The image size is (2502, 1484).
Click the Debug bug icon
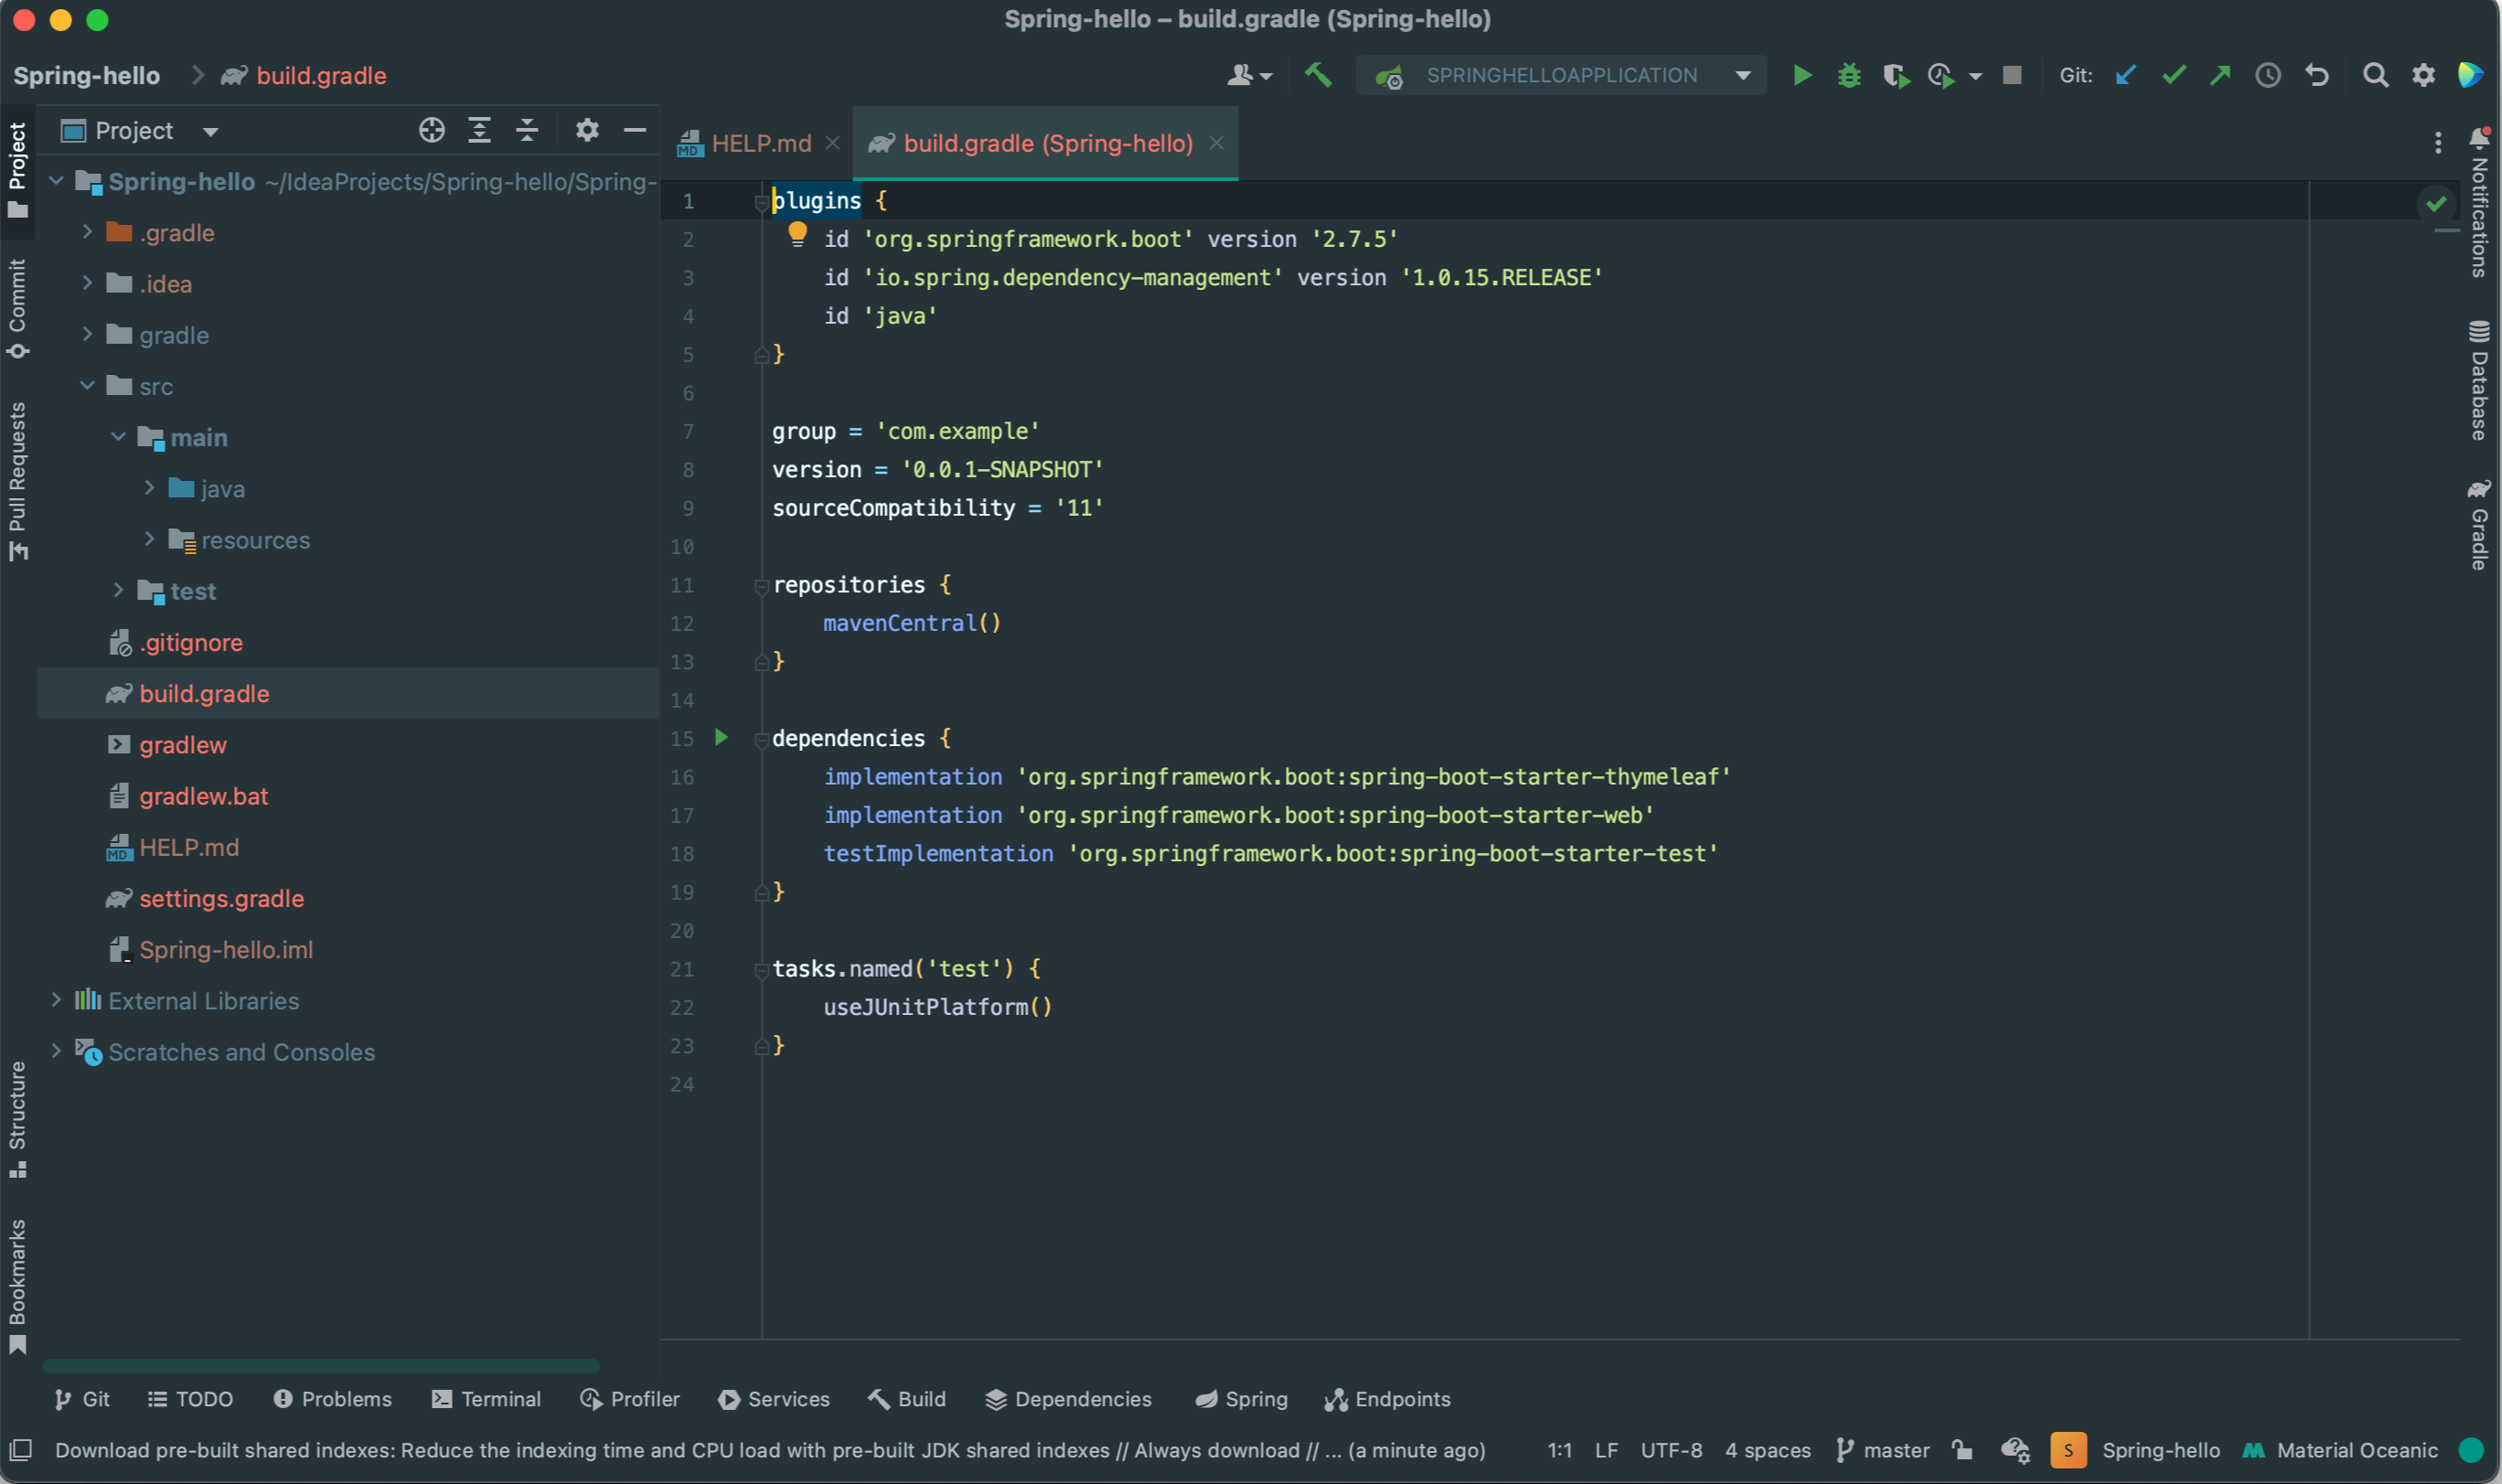point(1849,75)
